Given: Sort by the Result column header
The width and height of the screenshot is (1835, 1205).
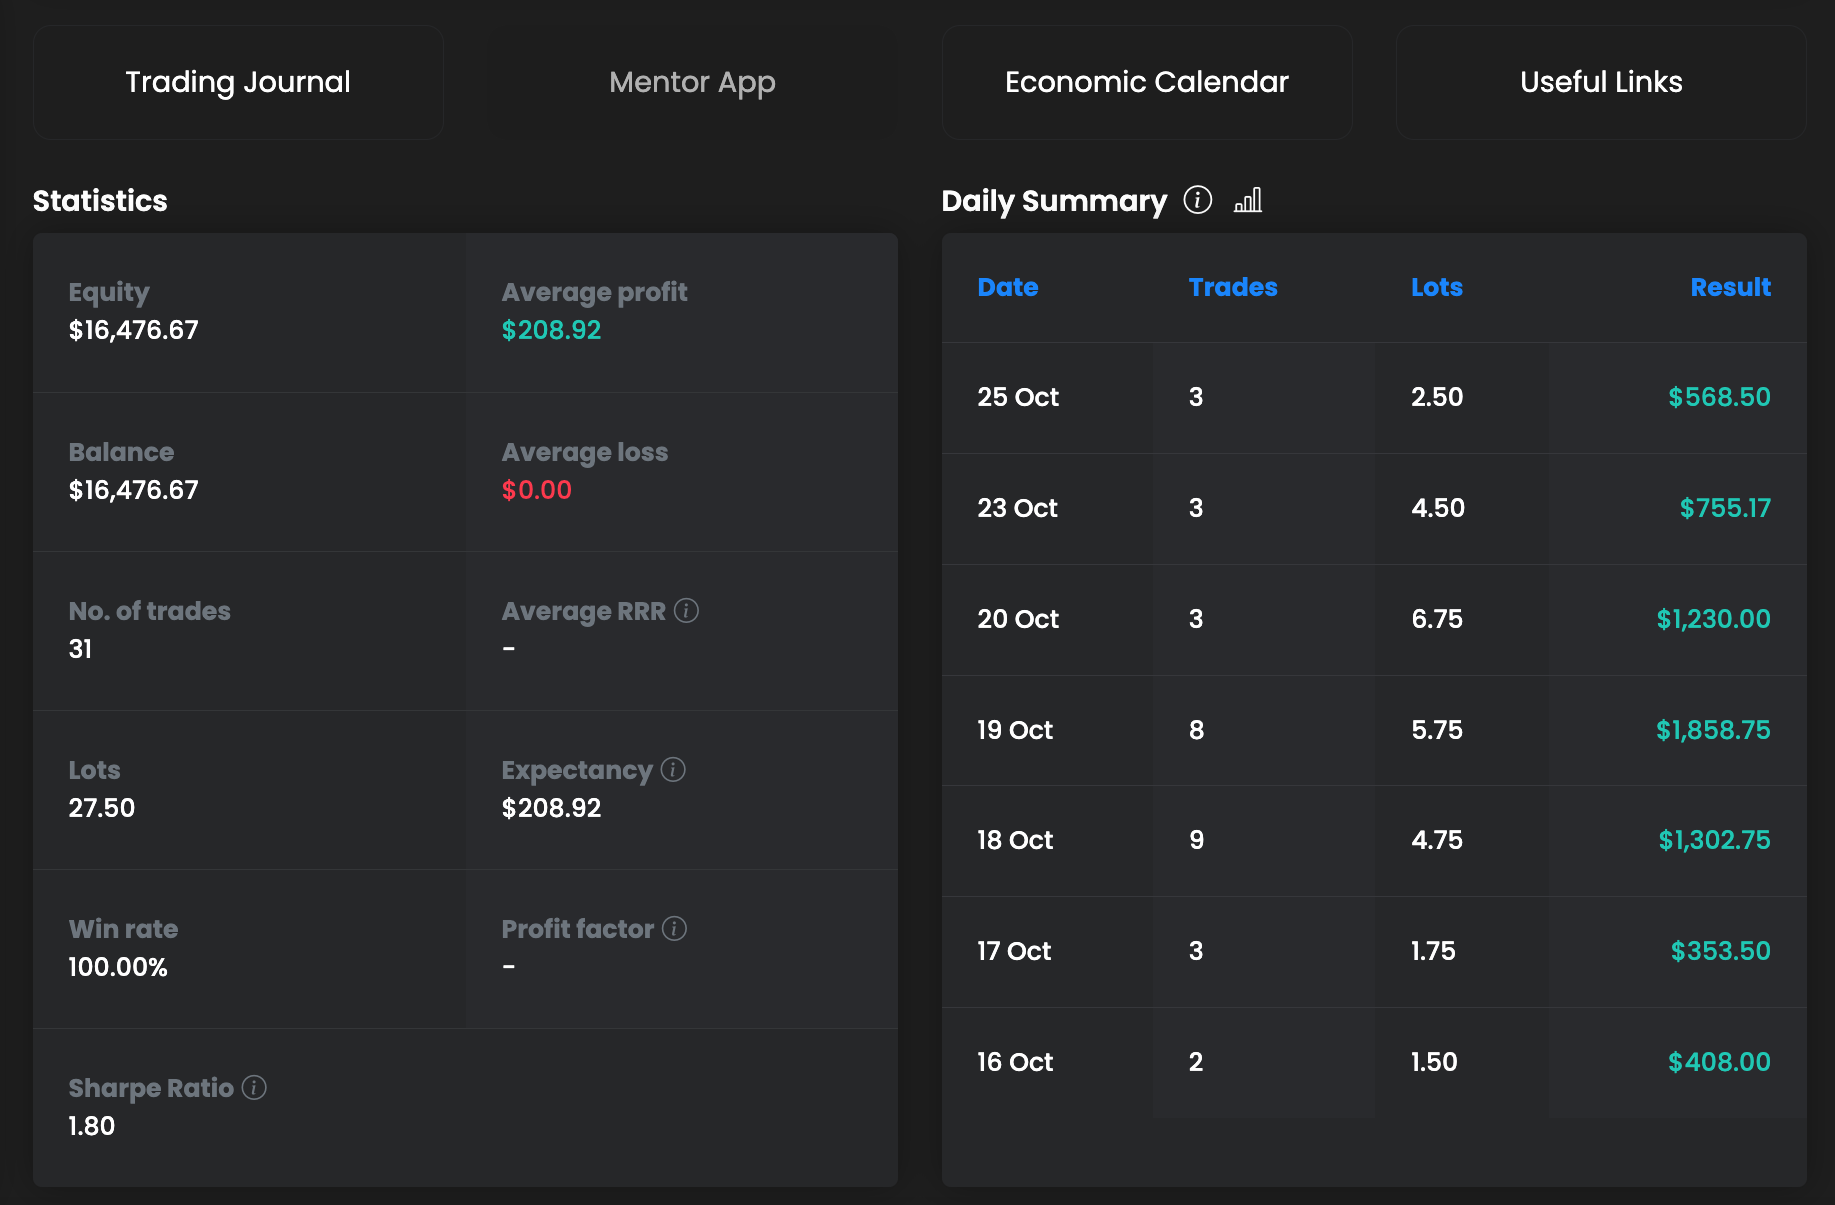Looking at the screenshot, I should (1730, 287).
